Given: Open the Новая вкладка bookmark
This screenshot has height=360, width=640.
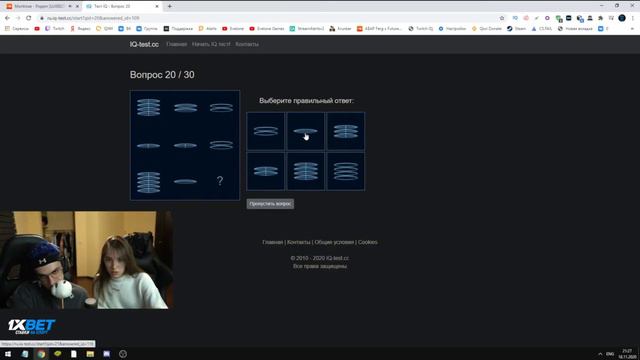Looking at the screenshot, I should tap(575, 29).
